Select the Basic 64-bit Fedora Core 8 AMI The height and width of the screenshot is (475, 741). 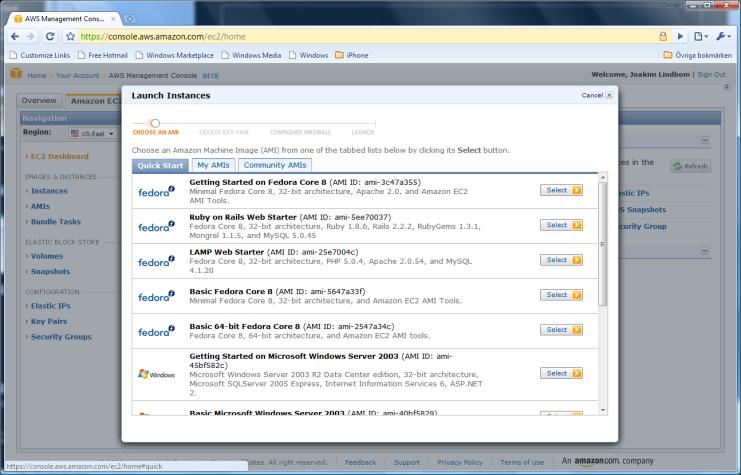click(561, 330)
